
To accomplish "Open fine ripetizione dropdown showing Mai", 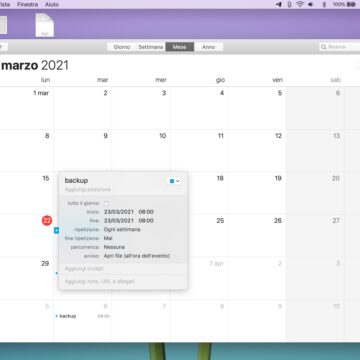I will [108, 238].
